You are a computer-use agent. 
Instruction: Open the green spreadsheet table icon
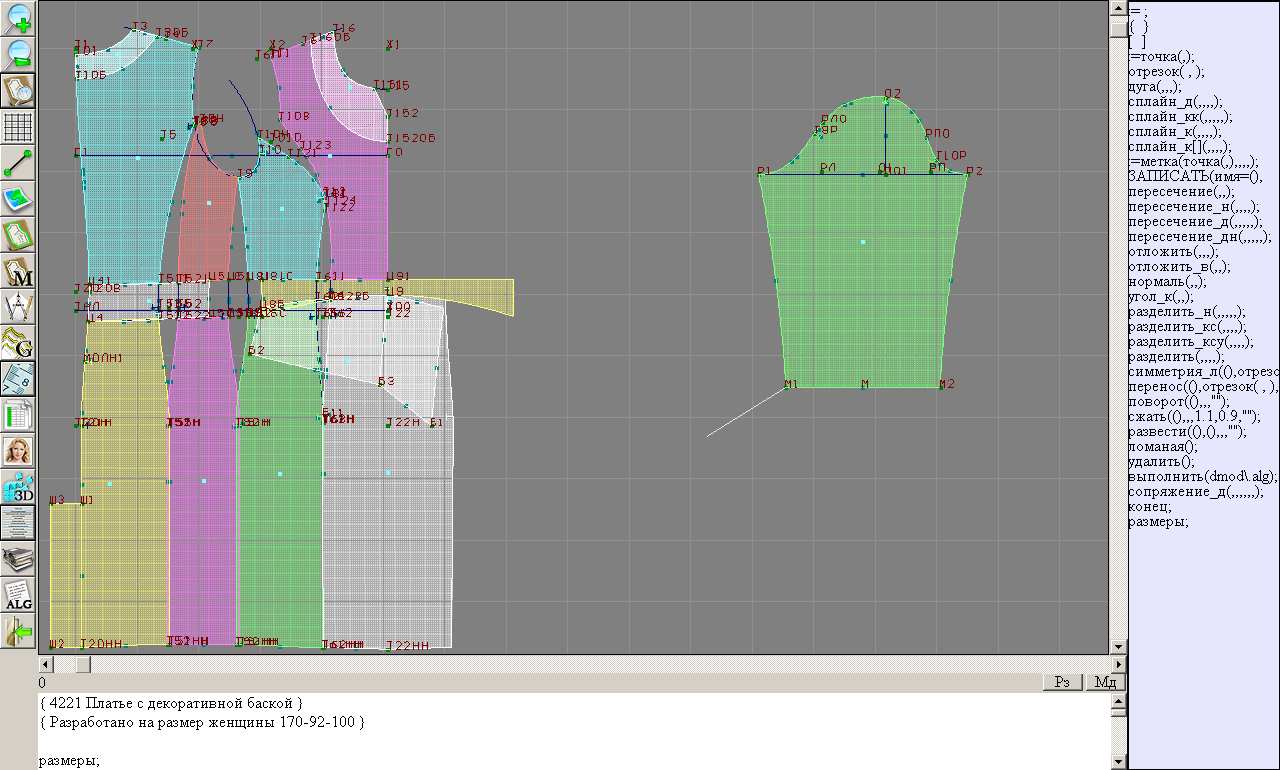pyautogui.click(x=19, y=415)
